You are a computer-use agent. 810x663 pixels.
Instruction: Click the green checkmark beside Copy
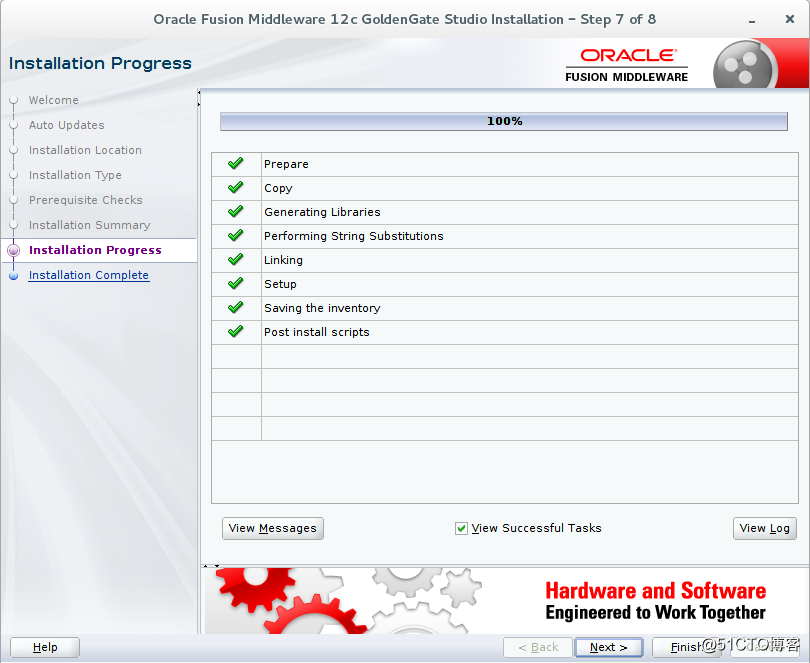pos(236,187)
